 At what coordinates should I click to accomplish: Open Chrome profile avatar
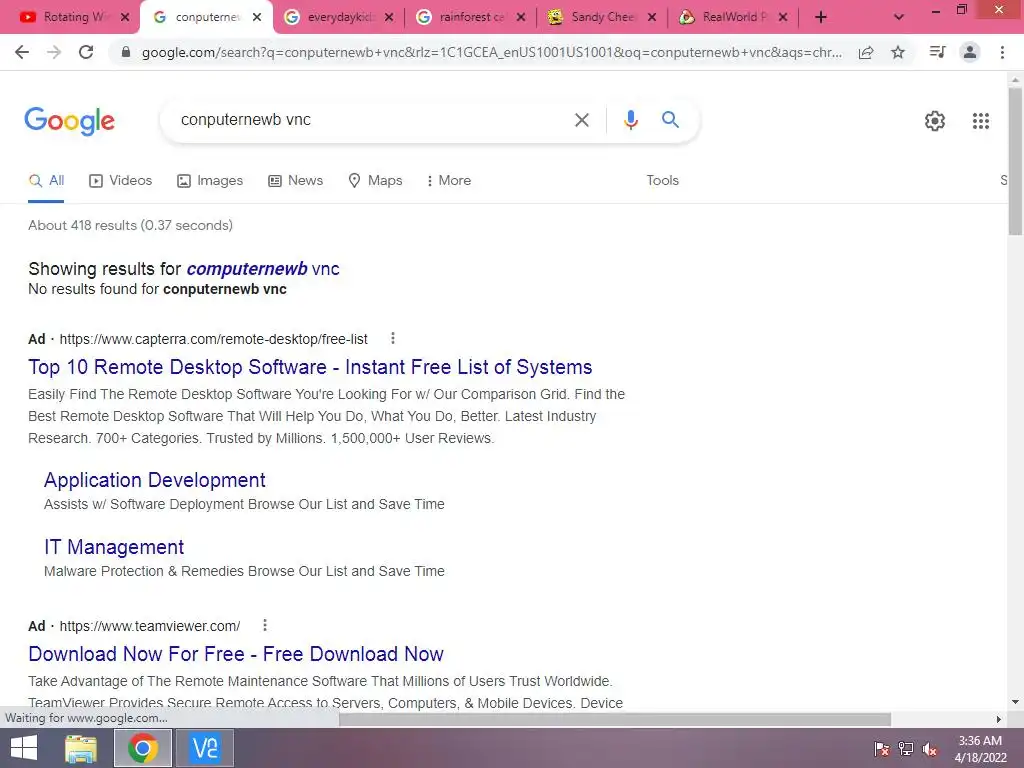tap(970, 52)
